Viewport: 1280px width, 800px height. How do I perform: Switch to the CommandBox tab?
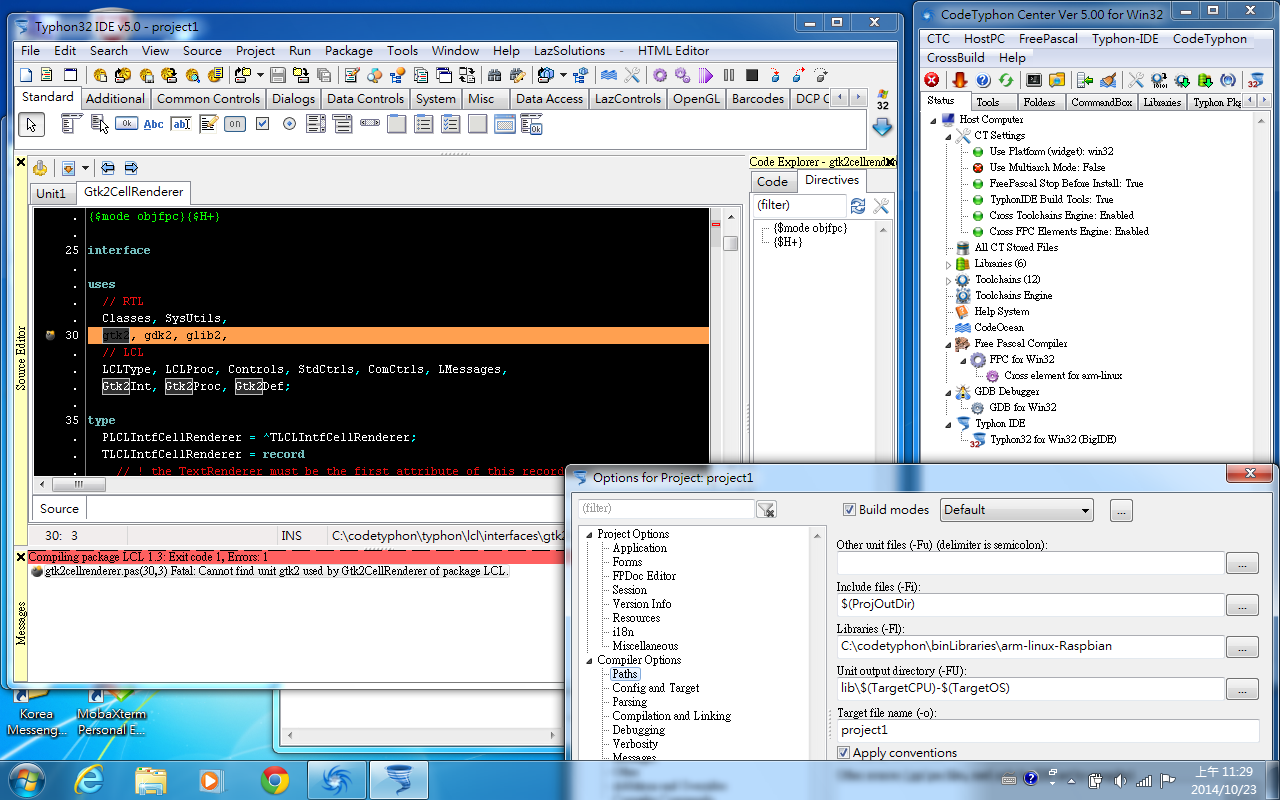click(x=1101, y=102)
